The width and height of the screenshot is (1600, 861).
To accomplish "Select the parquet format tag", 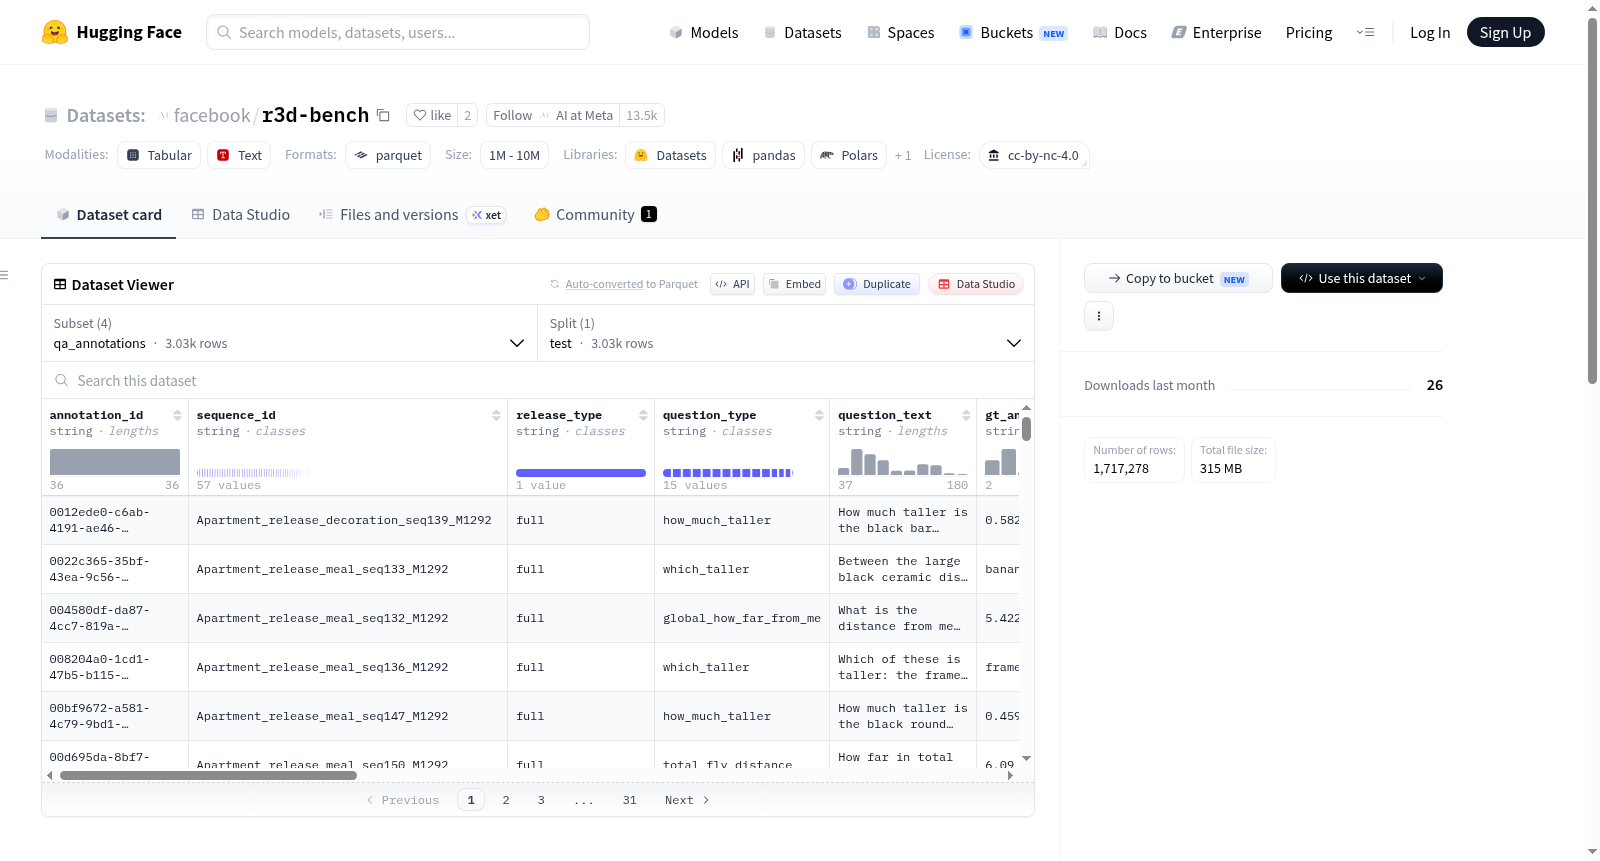I will coord(388,155).
